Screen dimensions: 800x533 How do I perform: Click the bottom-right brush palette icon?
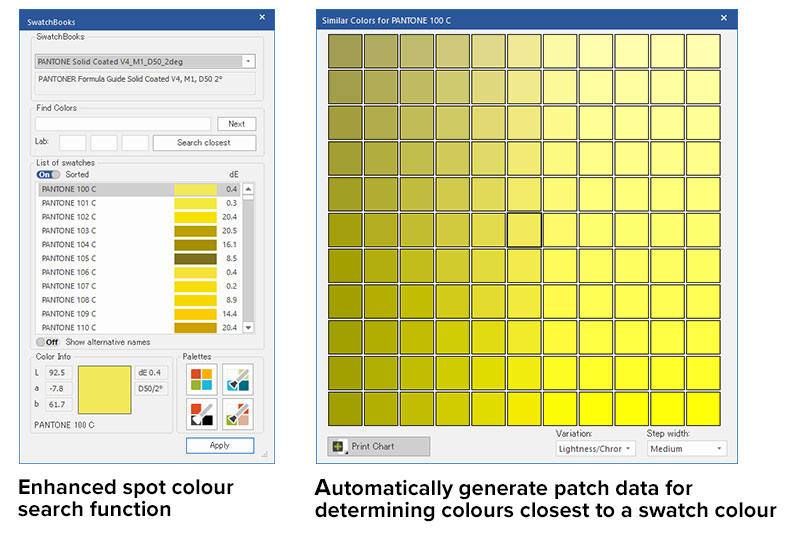tap(238, 414)
